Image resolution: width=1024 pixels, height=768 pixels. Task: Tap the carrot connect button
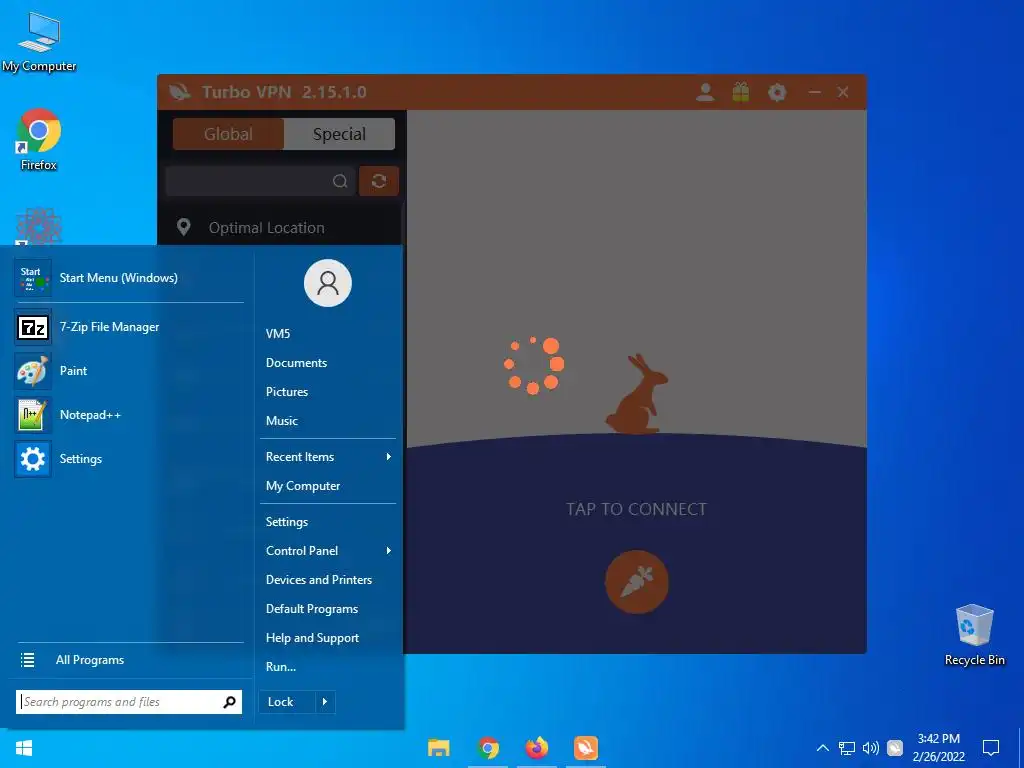pyautogui.click(x=637, y=582)
